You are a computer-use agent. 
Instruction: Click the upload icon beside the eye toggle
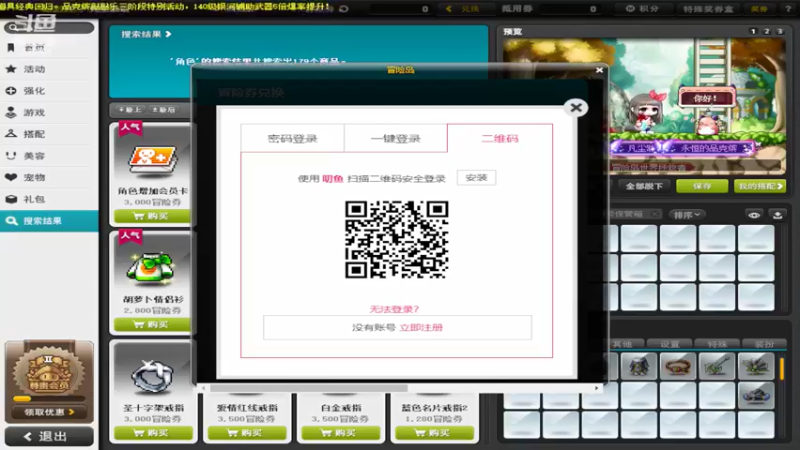click(x=778, y=215)
